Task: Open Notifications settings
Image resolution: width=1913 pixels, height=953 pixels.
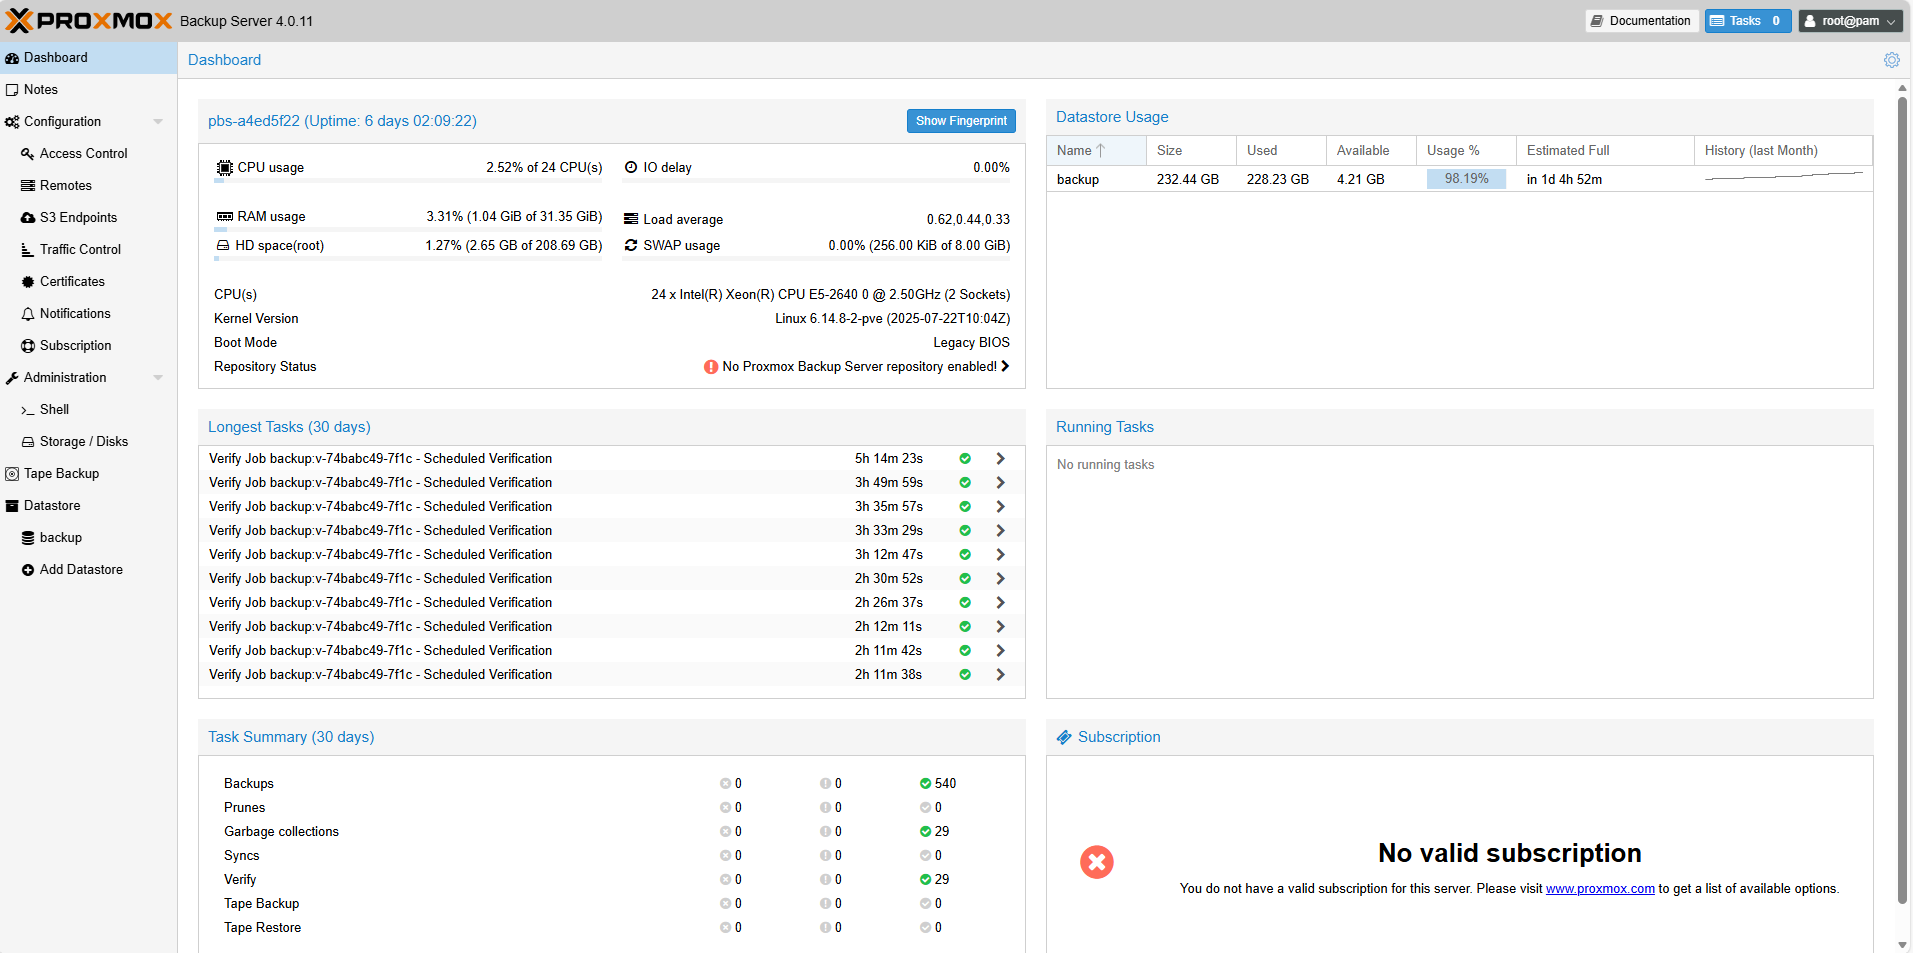Action: (73, 313)
